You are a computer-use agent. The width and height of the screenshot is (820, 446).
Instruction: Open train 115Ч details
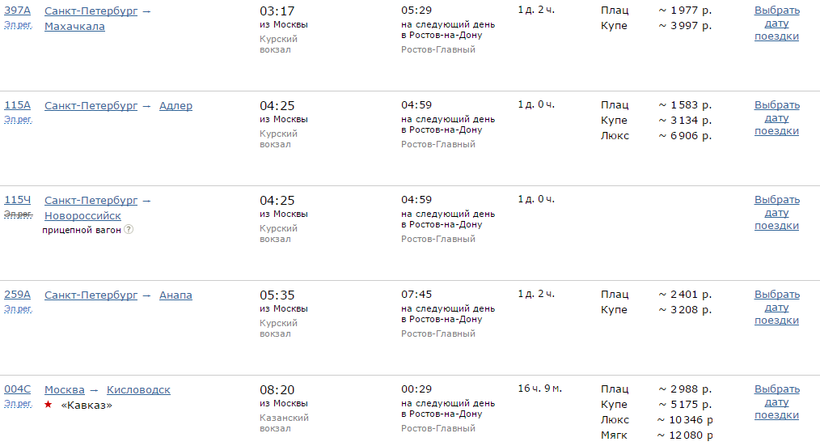[18, 200]
